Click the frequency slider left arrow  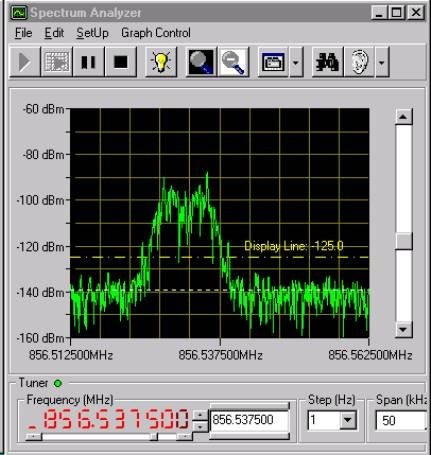[34, 437]
